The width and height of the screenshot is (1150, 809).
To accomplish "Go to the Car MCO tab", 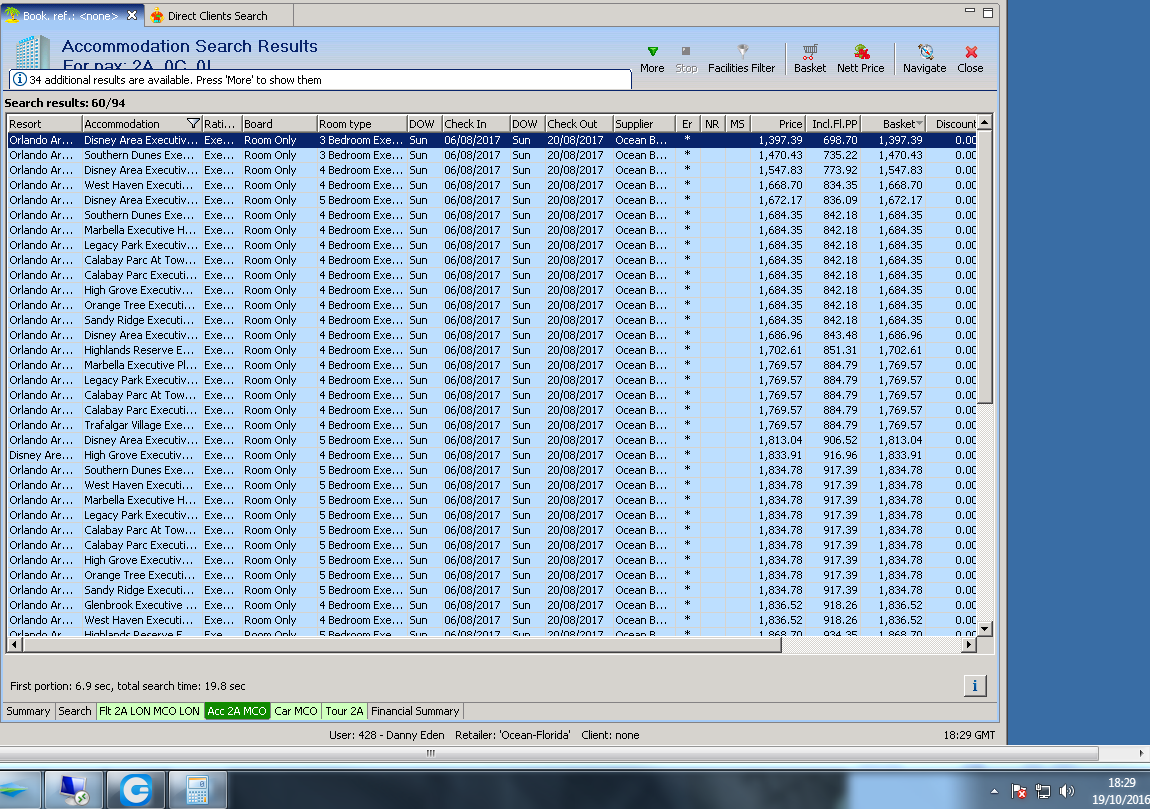I will click(296, 711).
